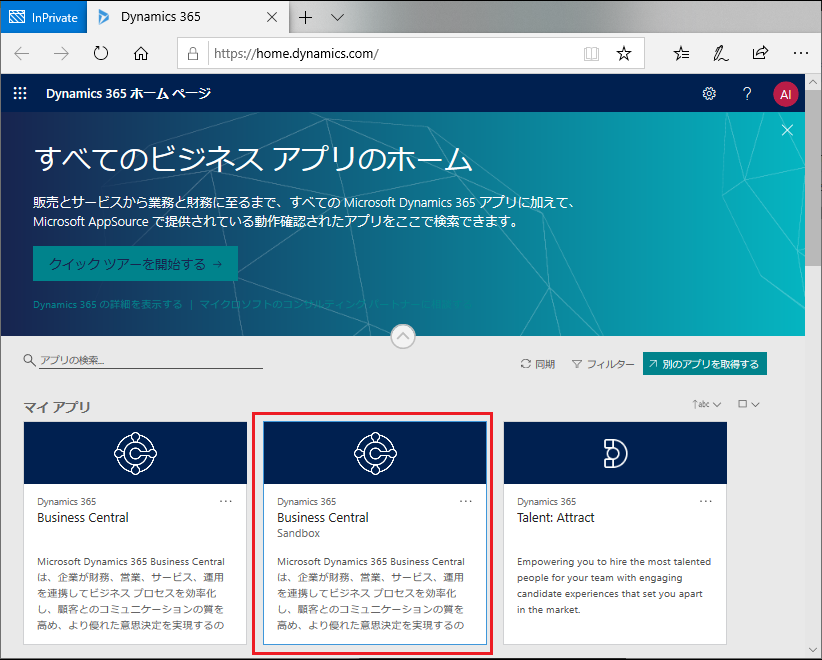The height and width of the screenshot is (660, 822).
Task: Click the Talent: Attract title text
Action: click(556, 517)
